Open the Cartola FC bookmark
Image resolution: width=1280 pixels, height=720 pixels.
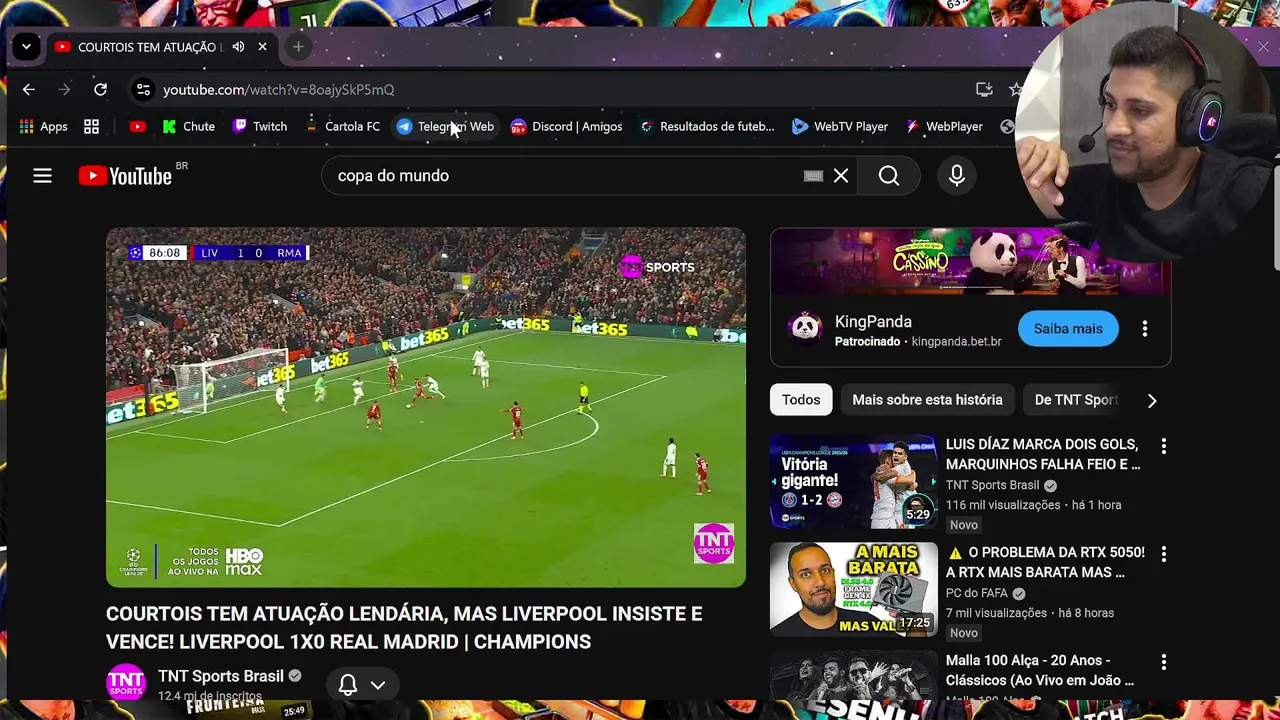coord(342,127)
